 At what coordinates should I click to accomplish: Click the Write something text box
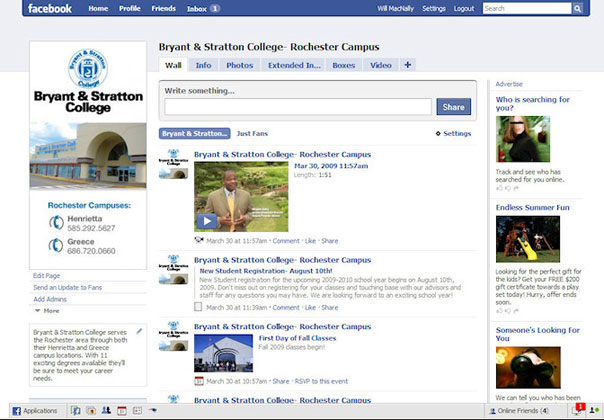tap(298, 107)
